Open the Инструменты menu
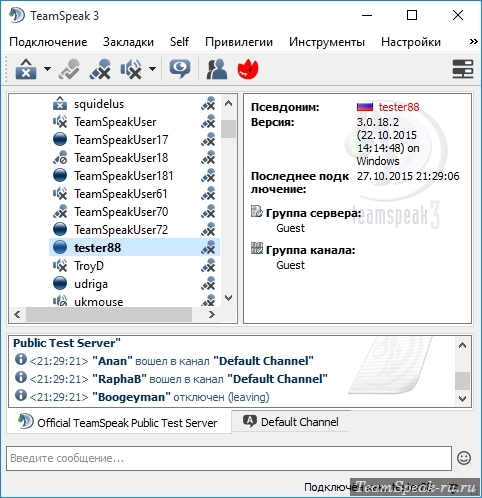 point(327,42)
